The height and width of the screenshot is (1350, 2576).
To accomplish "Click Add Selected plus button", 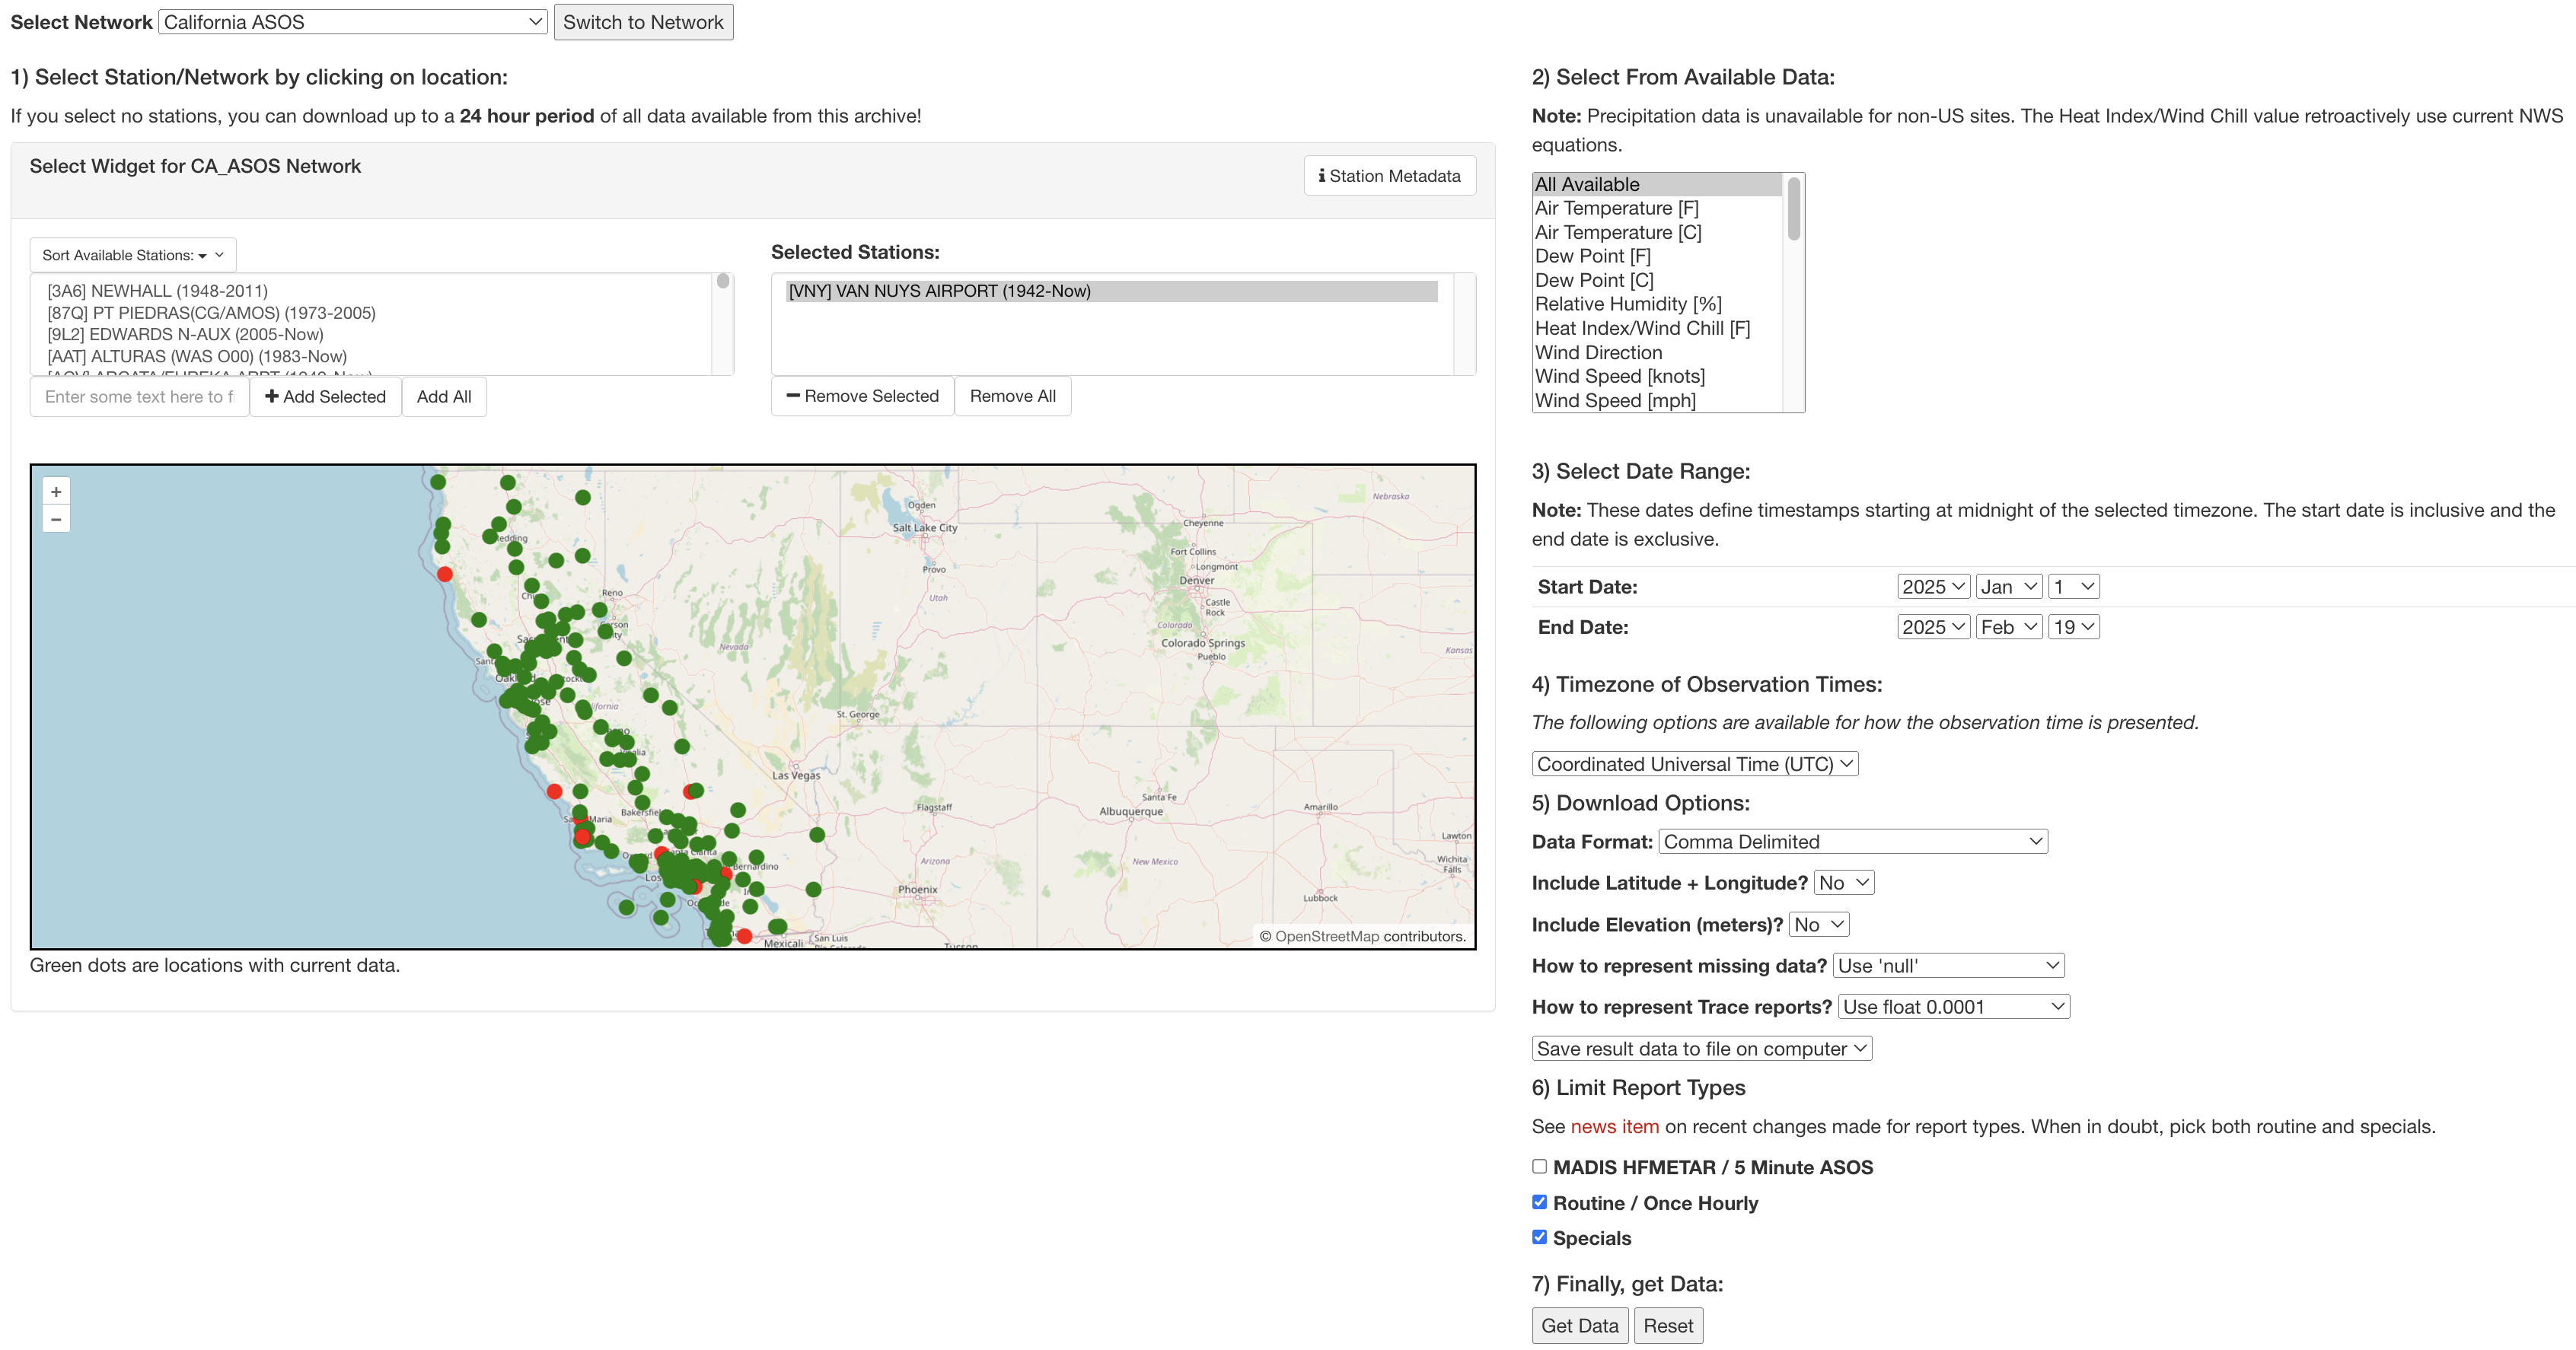I will coord(325,397).
